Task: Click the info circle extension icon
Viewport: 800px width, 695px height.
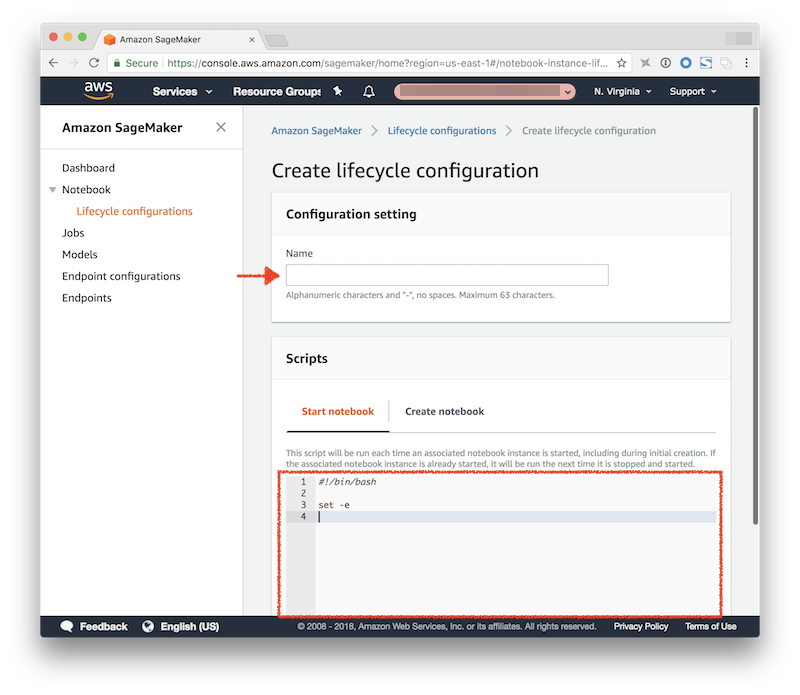Action: [x=665, y=63]
